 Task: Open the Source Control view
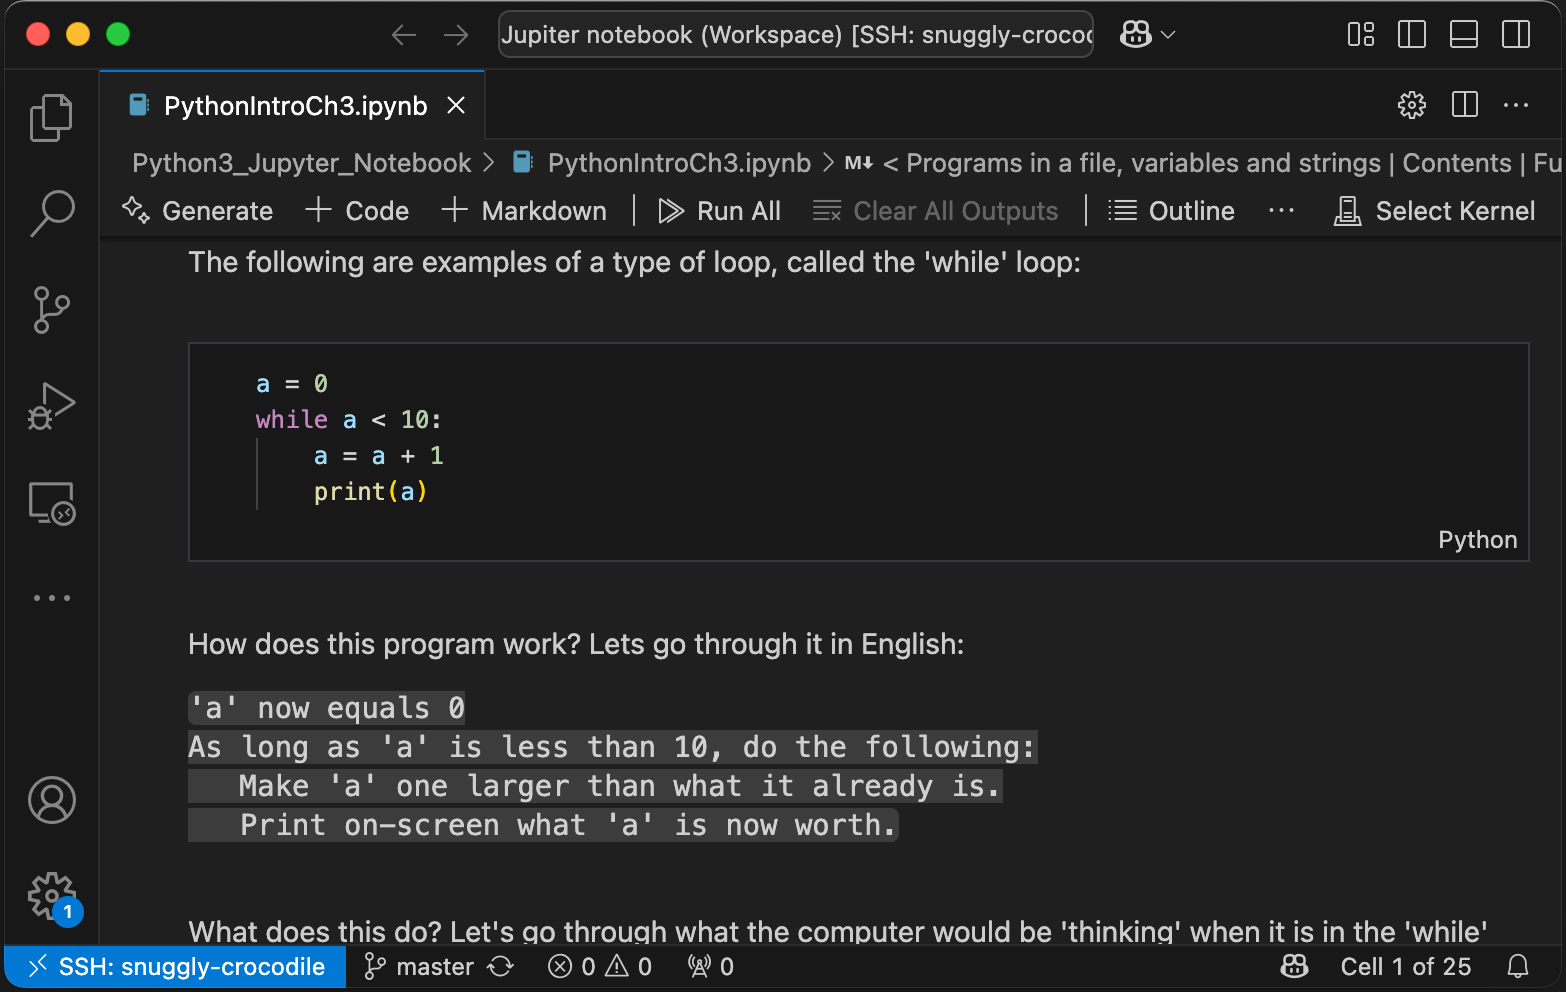coord(51,310)
